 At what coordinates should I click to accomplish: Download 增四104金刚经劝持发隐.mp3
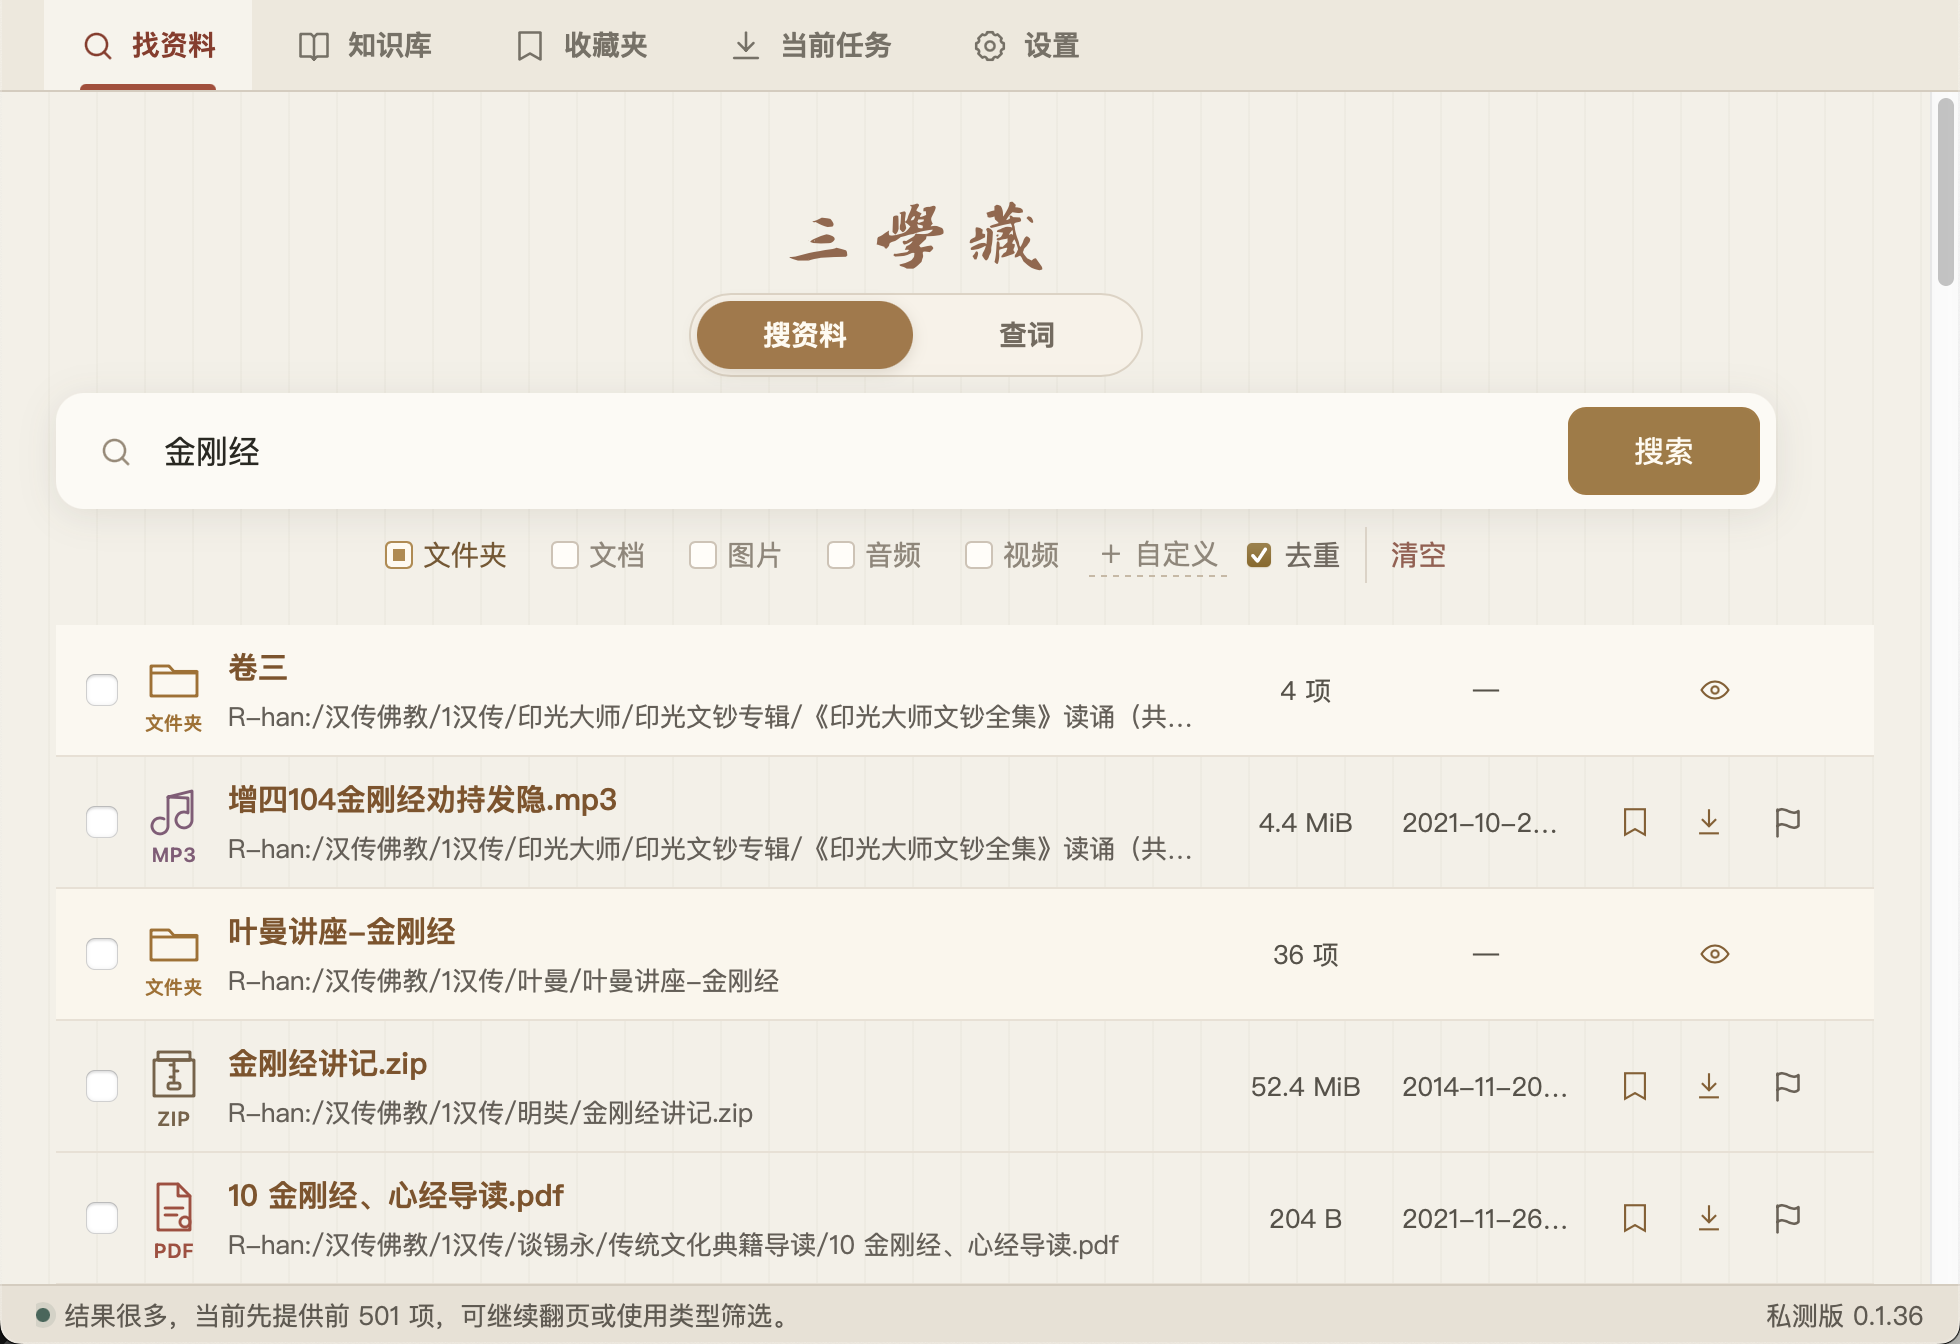1709,822
